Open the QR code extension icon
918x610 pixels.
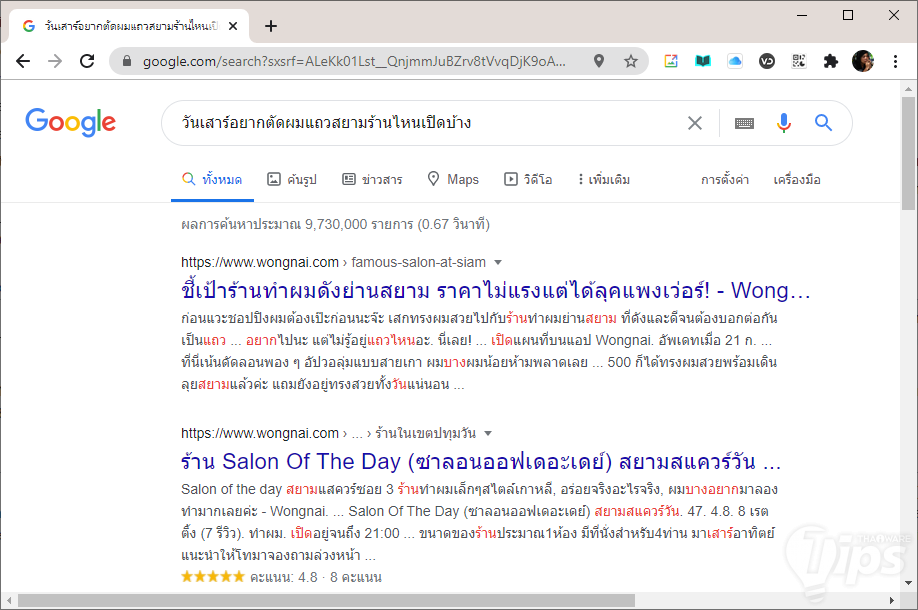click(799, 61)
